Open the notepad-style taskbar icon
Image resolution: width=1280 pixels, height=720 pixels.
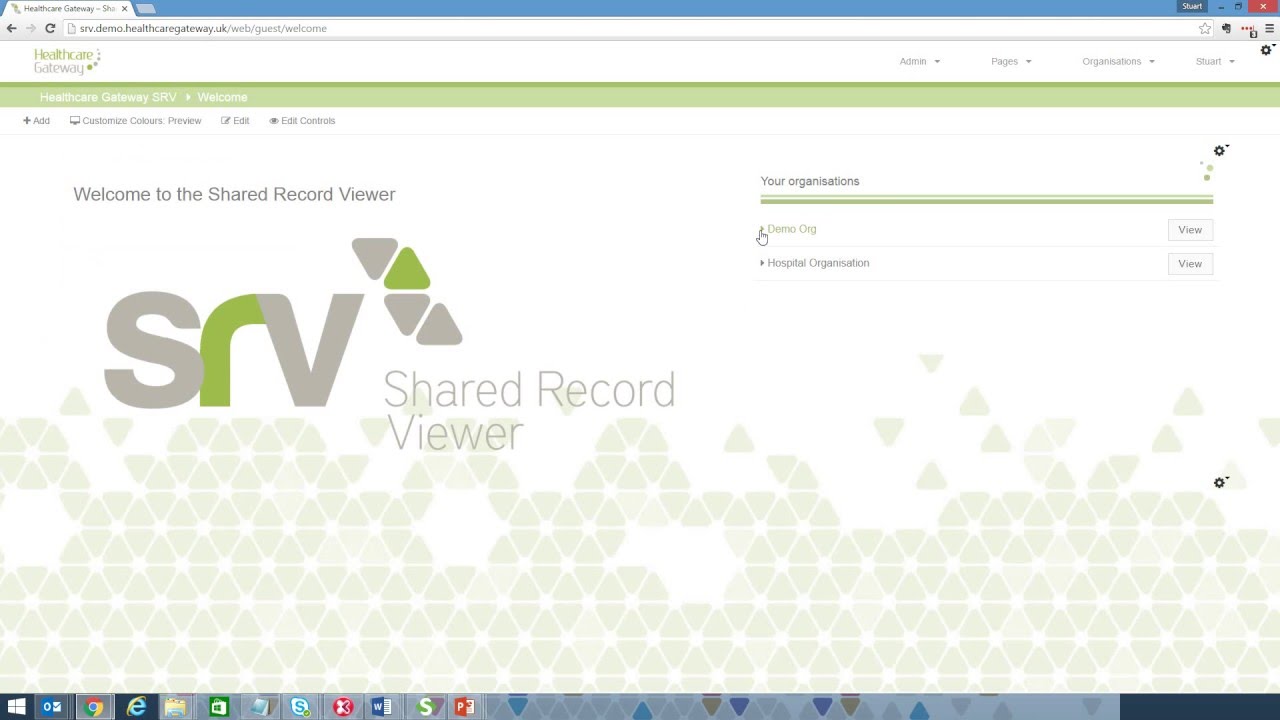pyautogui.click(x=259, y=707)
